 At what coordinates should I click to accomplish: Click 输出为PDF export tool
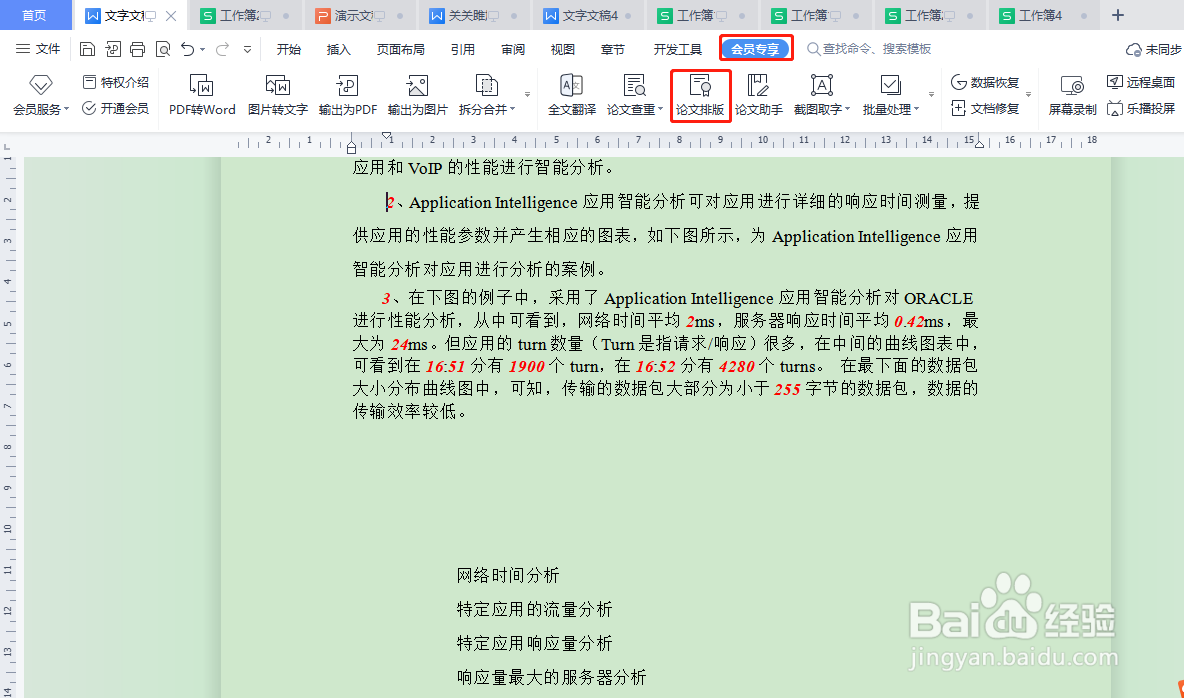pyautogui.click(x=347, y=94)
